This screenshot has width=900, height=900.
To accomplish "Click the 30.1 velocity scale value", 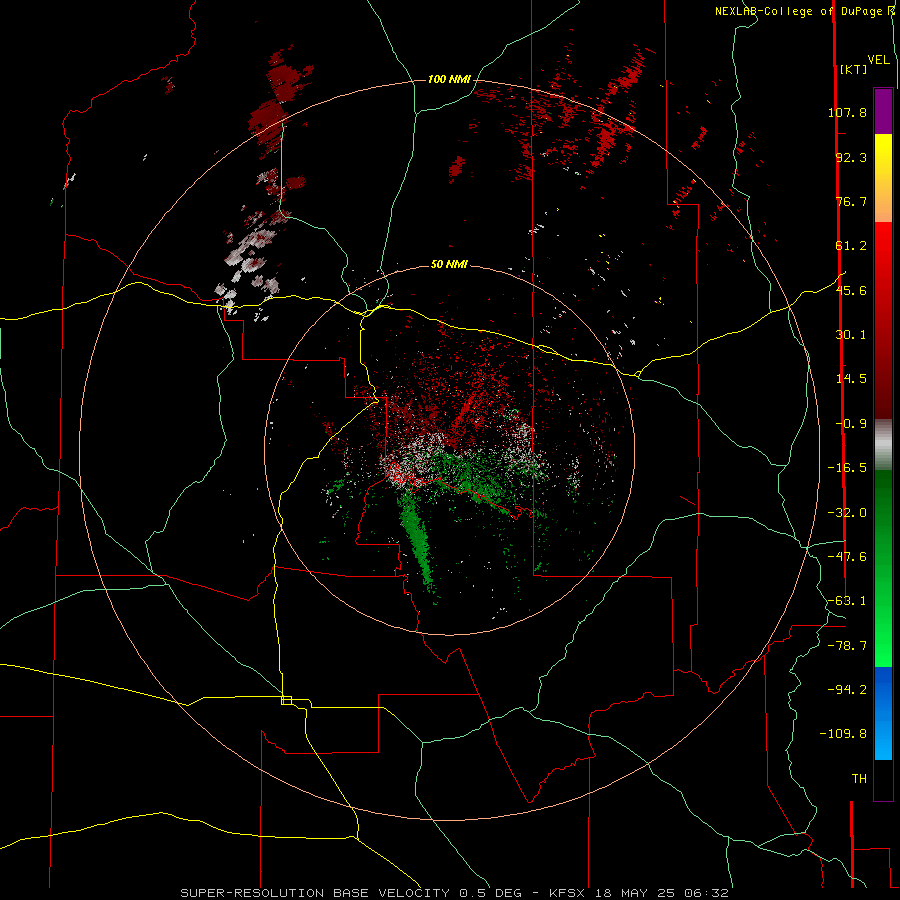I will 851,335.
